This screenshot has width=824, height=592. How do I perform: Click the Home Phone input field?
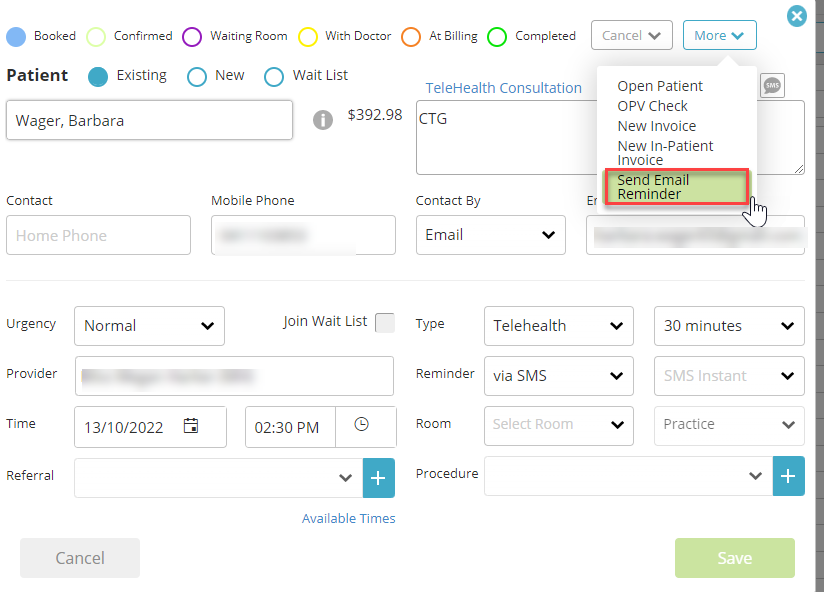[98, 235]
